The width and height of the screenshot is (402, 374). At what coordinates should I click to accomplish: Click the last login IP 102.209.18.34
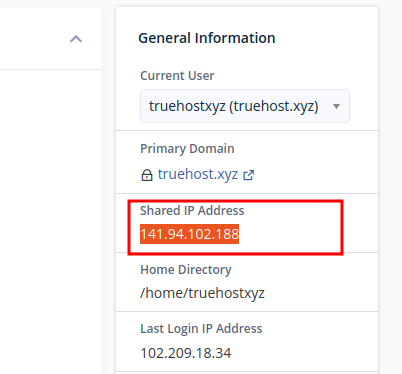click(x=186, y=353)
